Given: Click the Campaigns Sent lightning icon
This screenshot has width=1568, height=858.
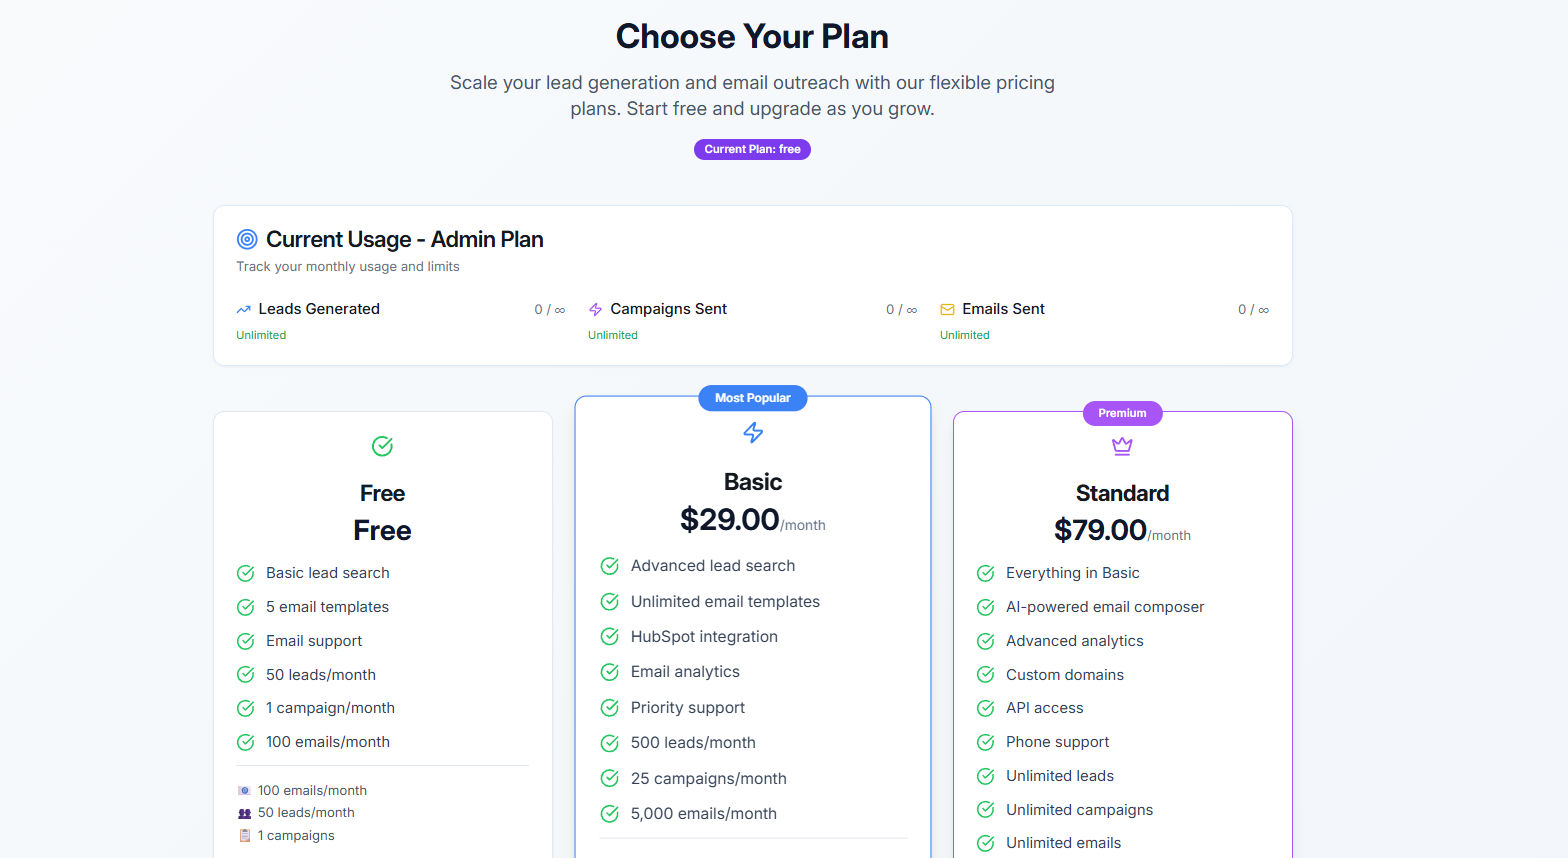Looking at the screenshot, I should (595, 310).
